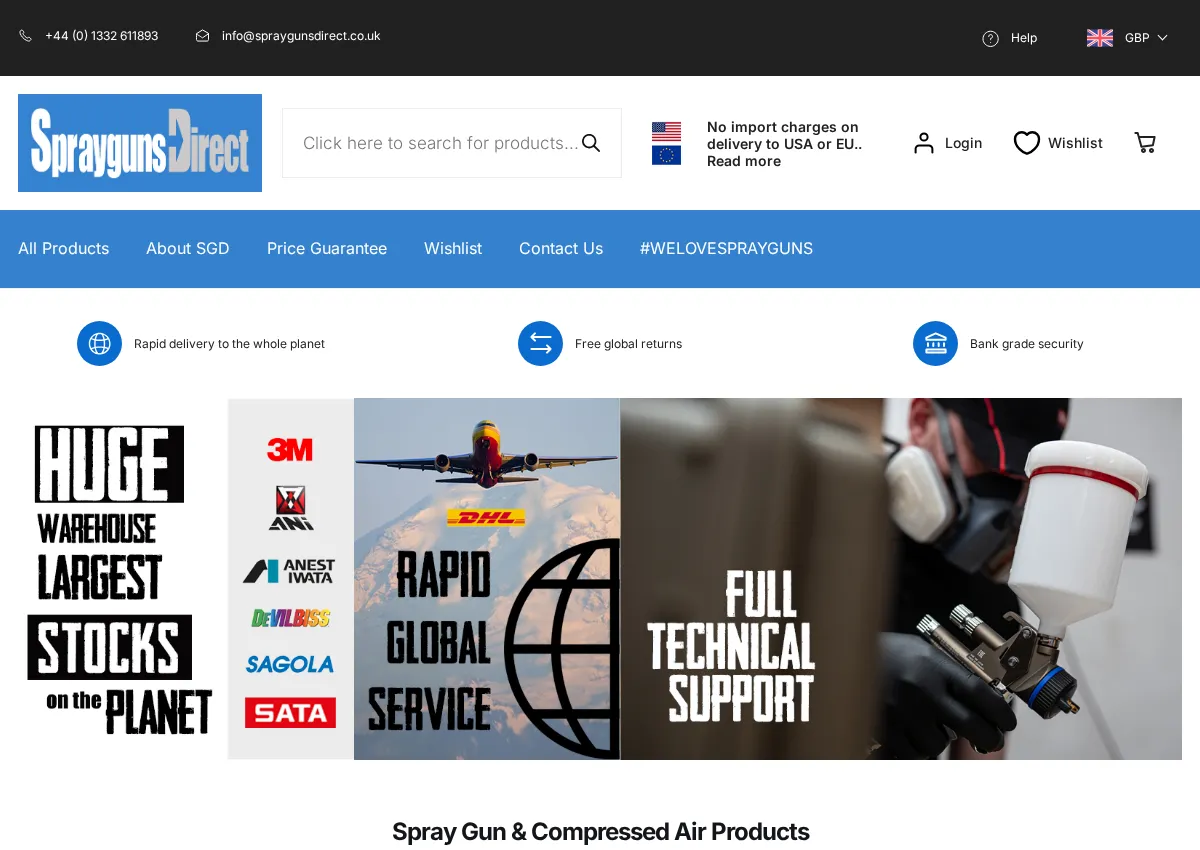The height and width of the screenshot is (850, 1200).
Task: Select Wishlist in the blue nav bar
Action: point(453,248)
